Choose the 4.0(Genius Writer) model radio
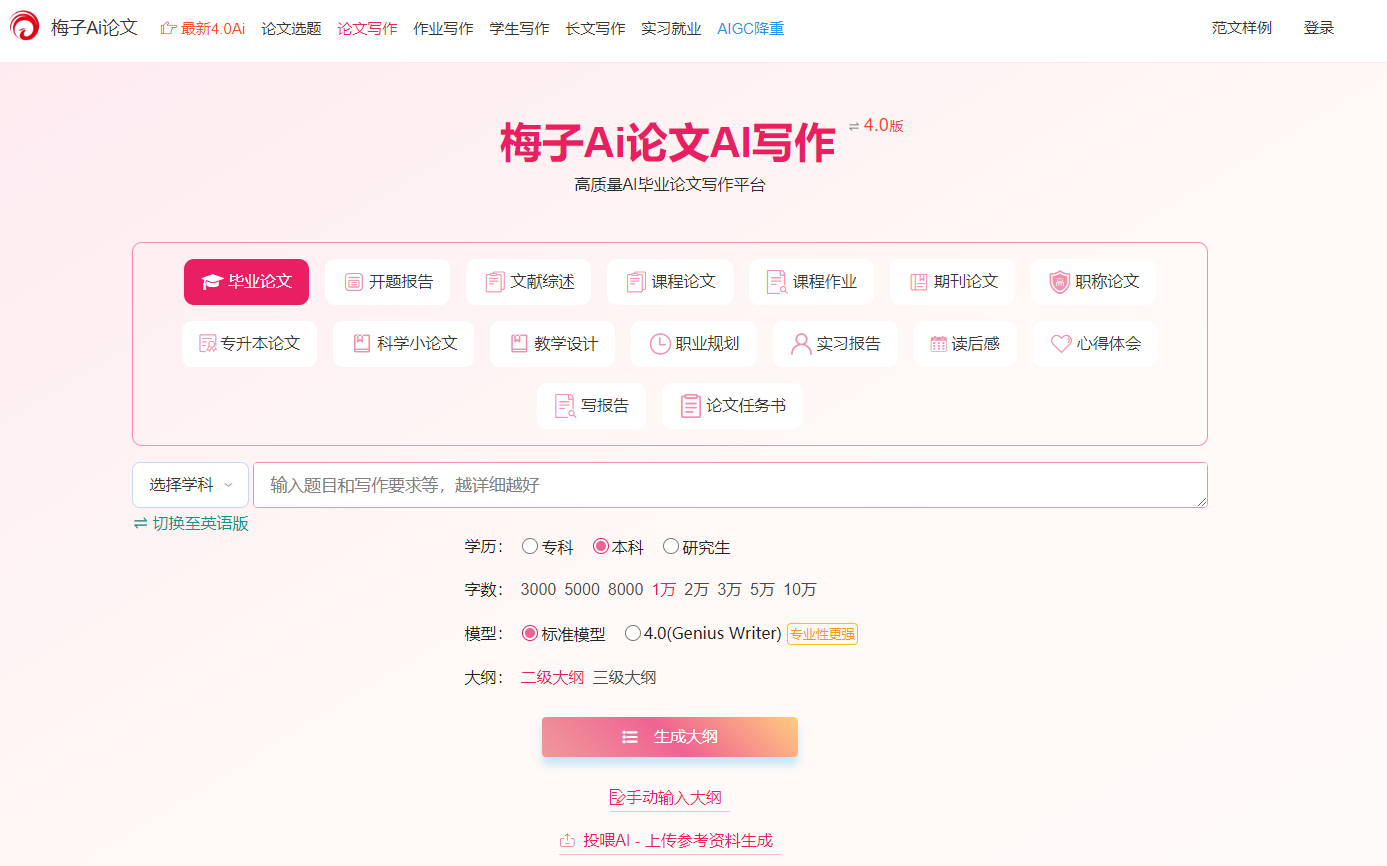 tap(633, 633)
